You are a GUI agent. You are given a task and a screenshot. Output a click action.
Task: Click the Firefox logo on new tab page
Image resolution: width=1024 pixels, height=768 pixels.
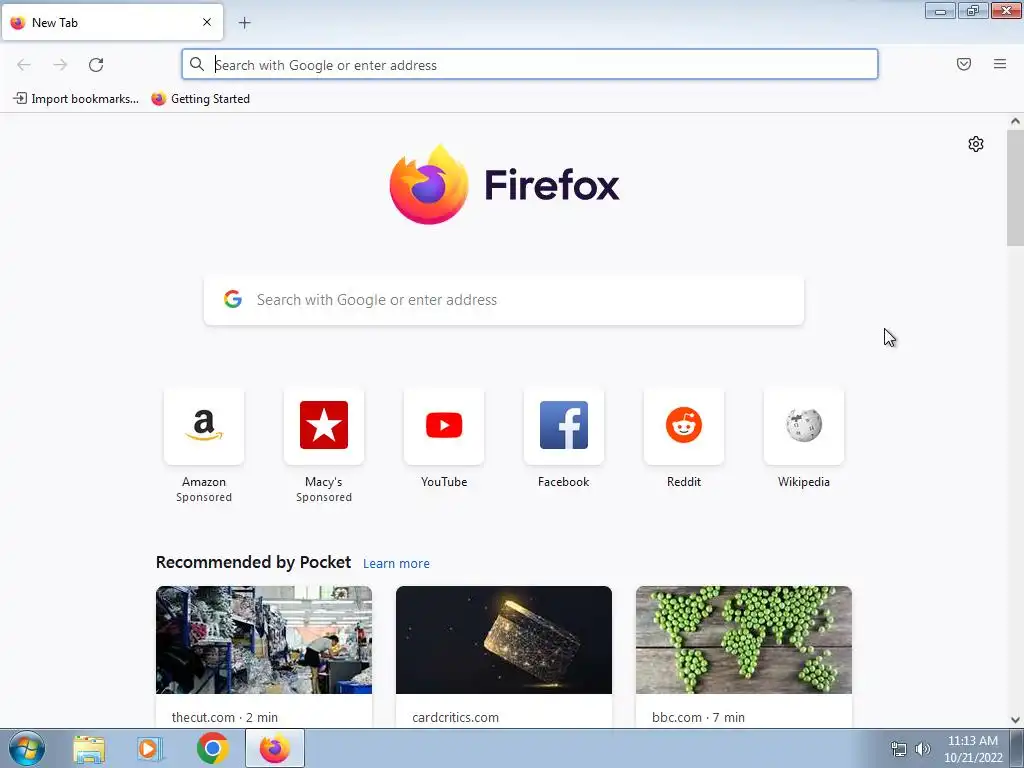point(504,185)
